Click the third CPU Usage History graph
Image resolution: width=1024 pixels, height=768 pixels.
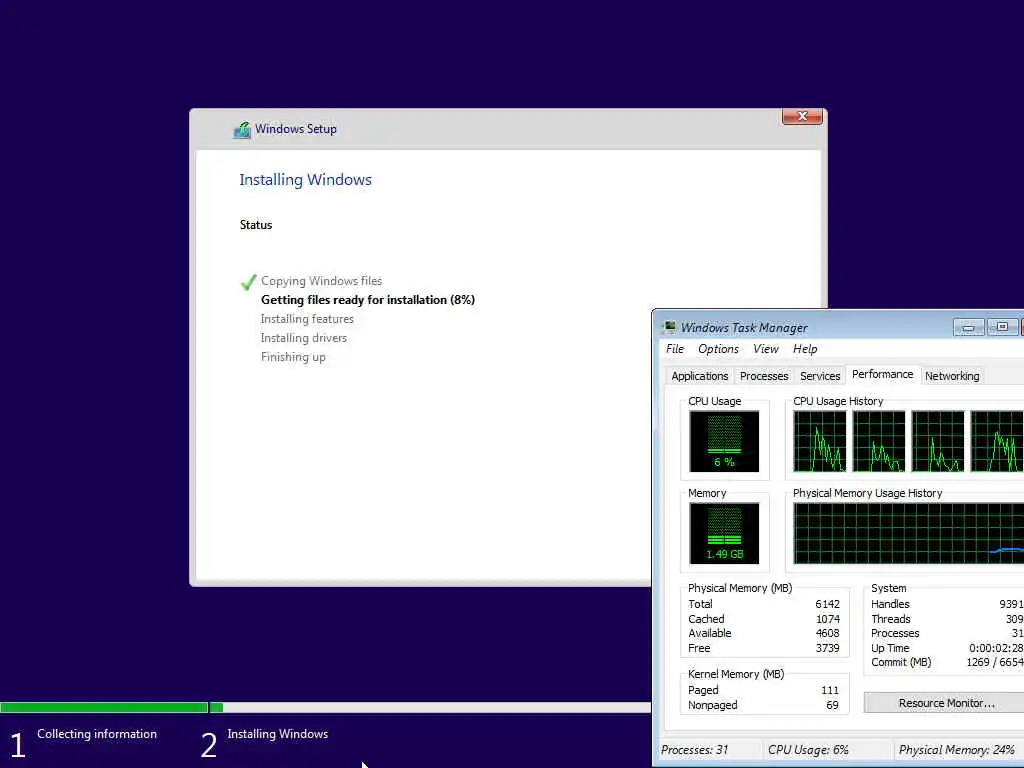tap(937, 441)
